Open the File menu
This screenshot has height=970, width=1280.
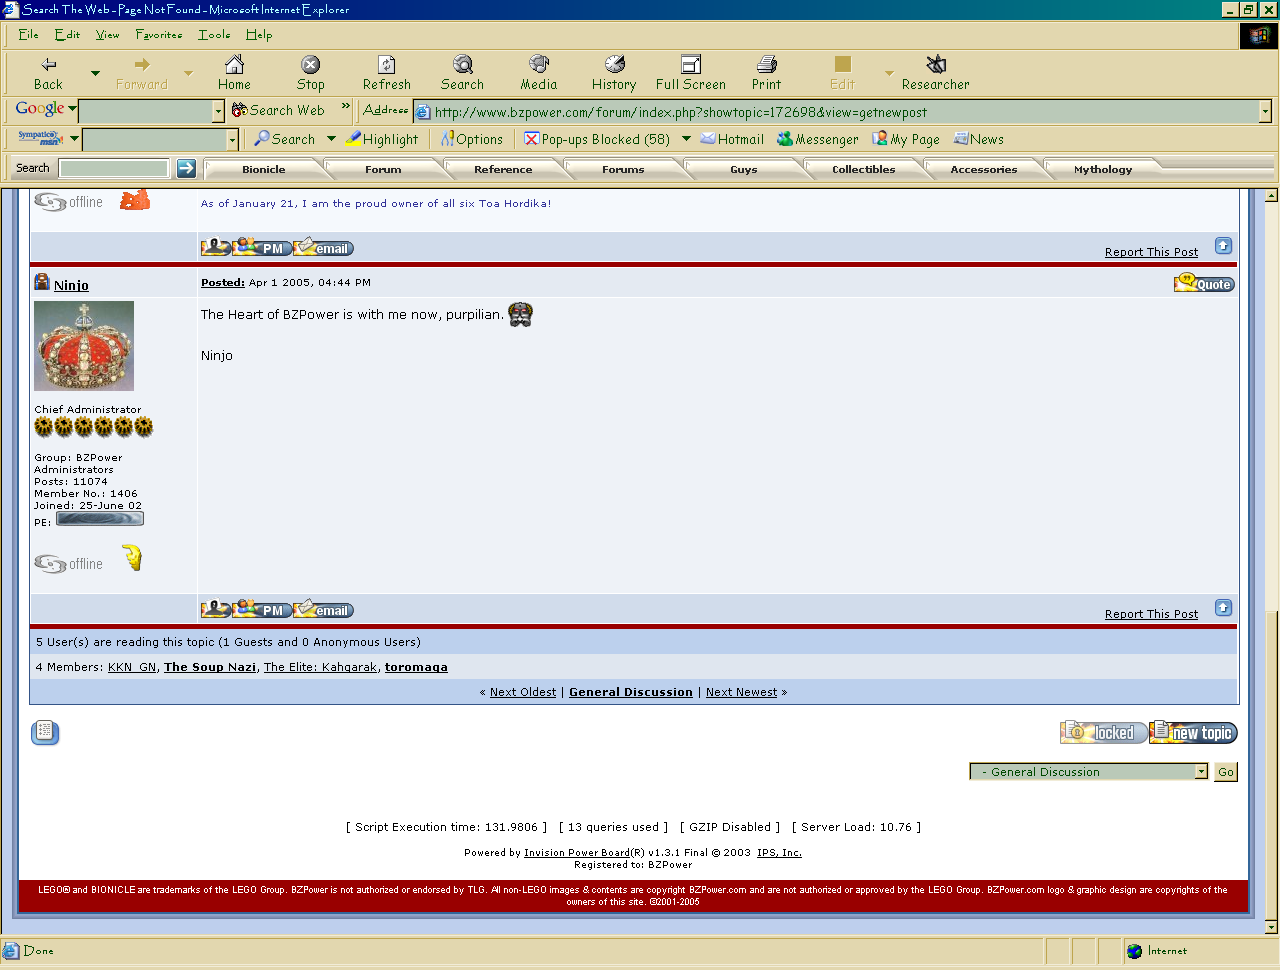pyautogui.click(x=28, y=34)
